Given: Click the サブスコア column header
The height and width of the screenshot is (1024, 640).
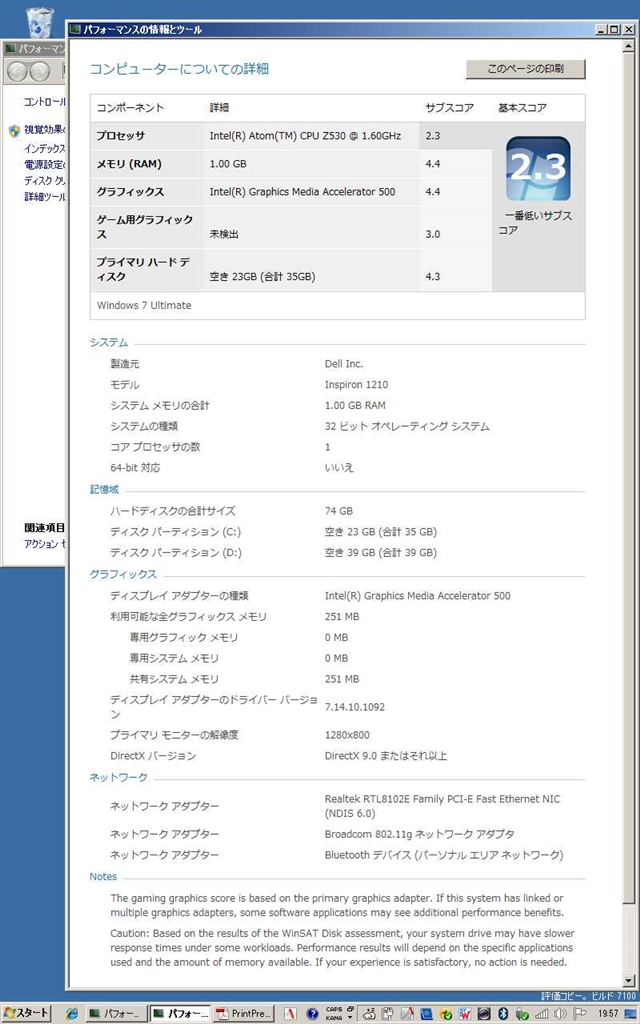Looking at the screenshot, I should click(x=449, y=108).
